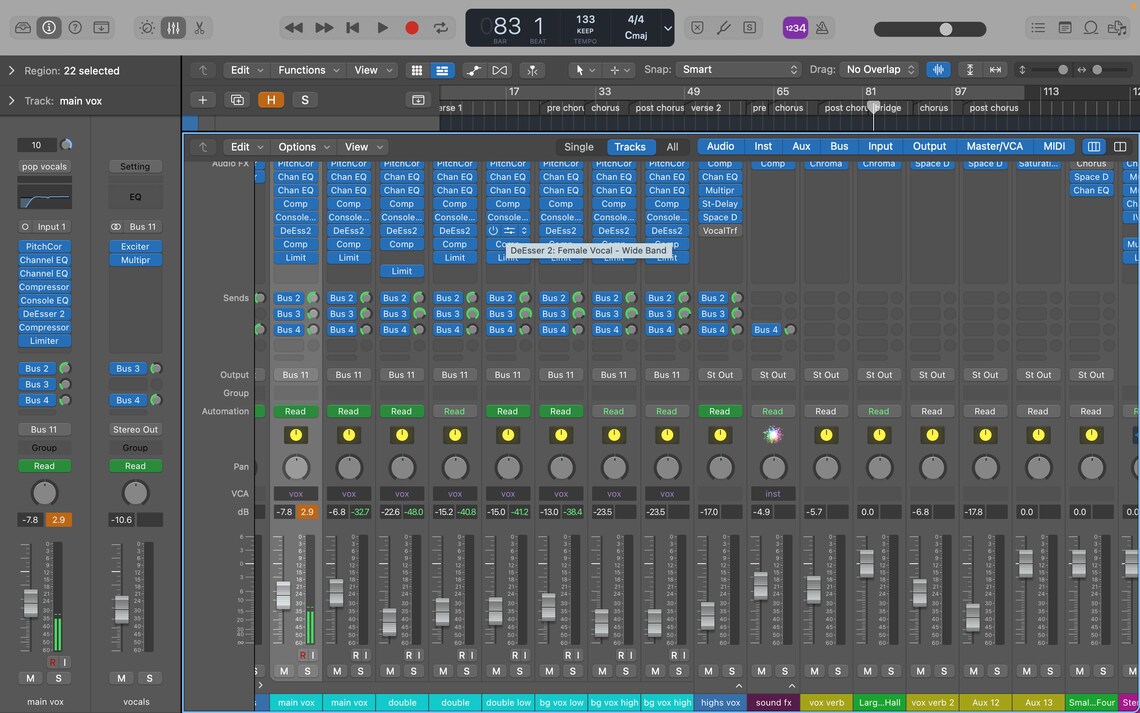The width and height of the screenshot is (1140, 713).
Task: Toggle Read automation on the sound fx channel
Action: [x=772, y=411]
